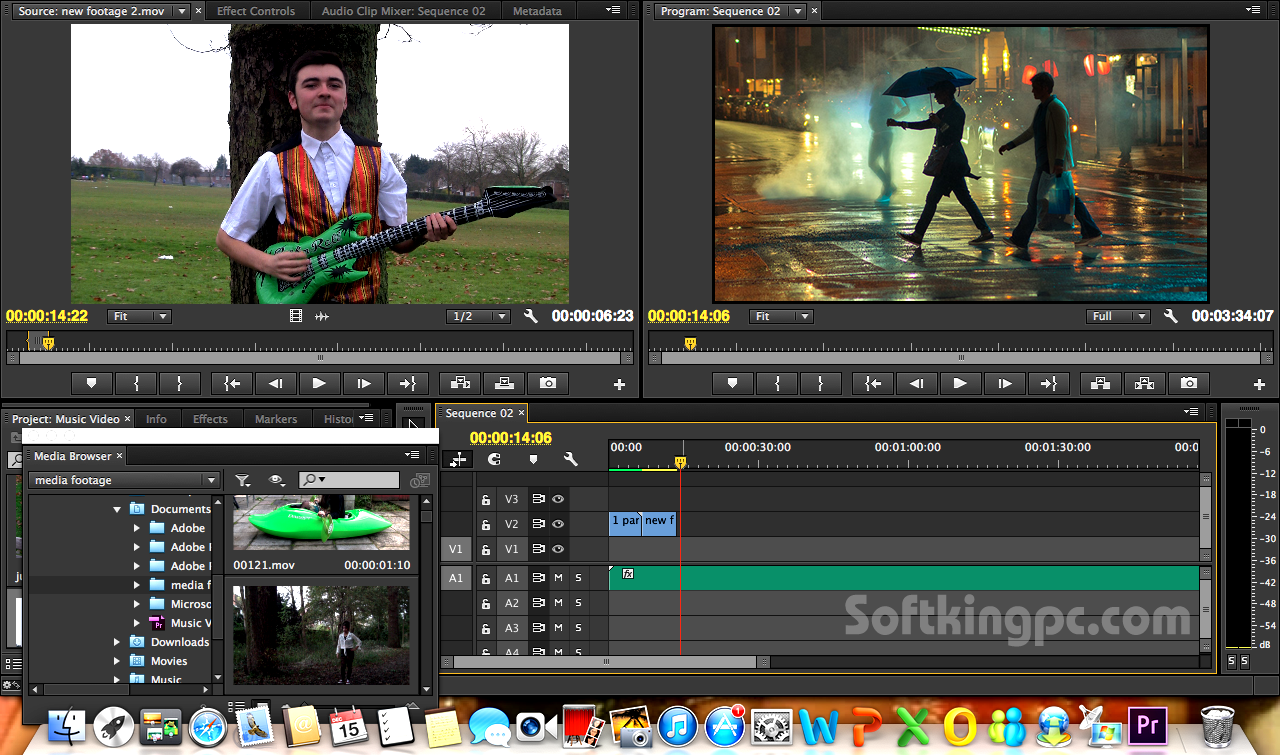The image size is (1280, 755).
Task: Open the Markers panel tab
Action: pos(276,419)
